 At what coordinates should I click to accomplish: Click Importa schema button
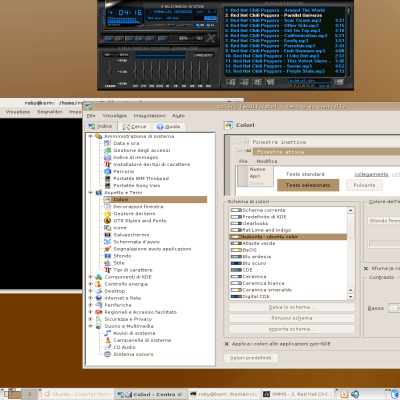(x=292, y=329)
